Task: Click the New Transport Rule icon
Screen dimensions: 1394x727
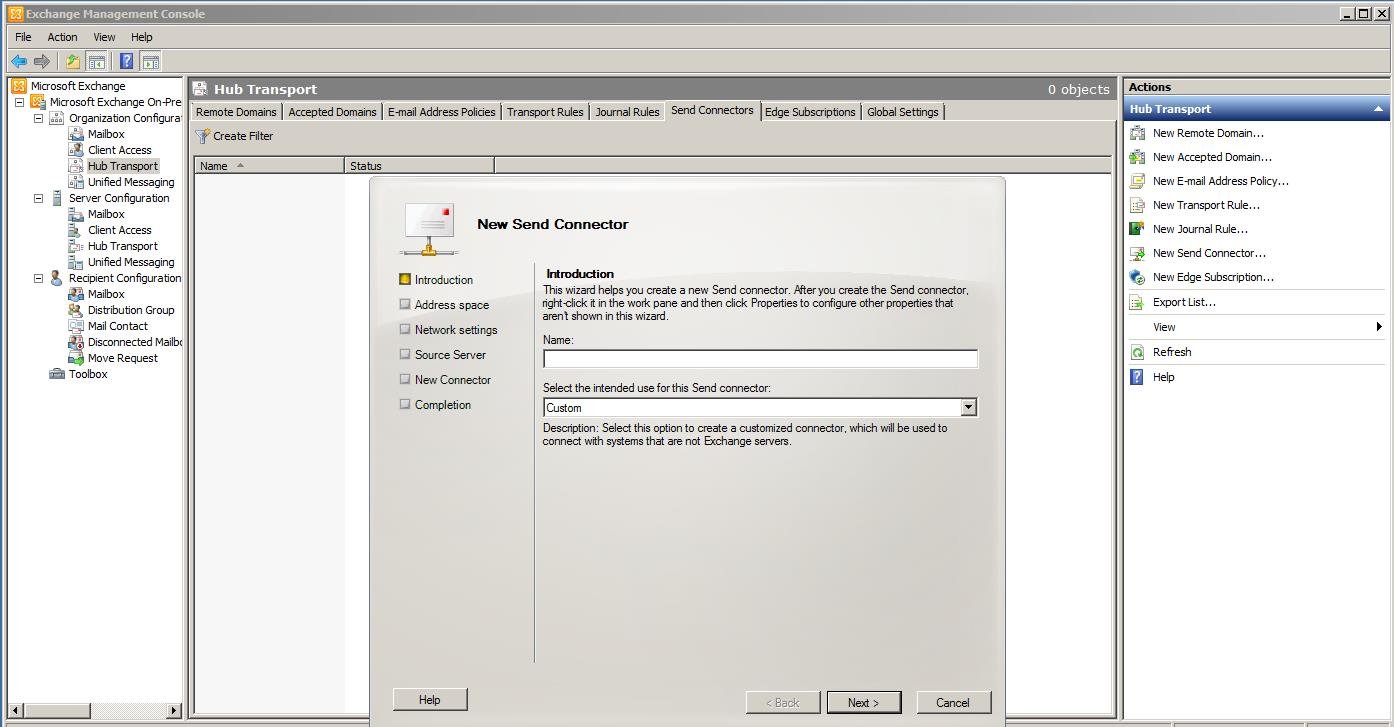Action: tap(1137, 205)
